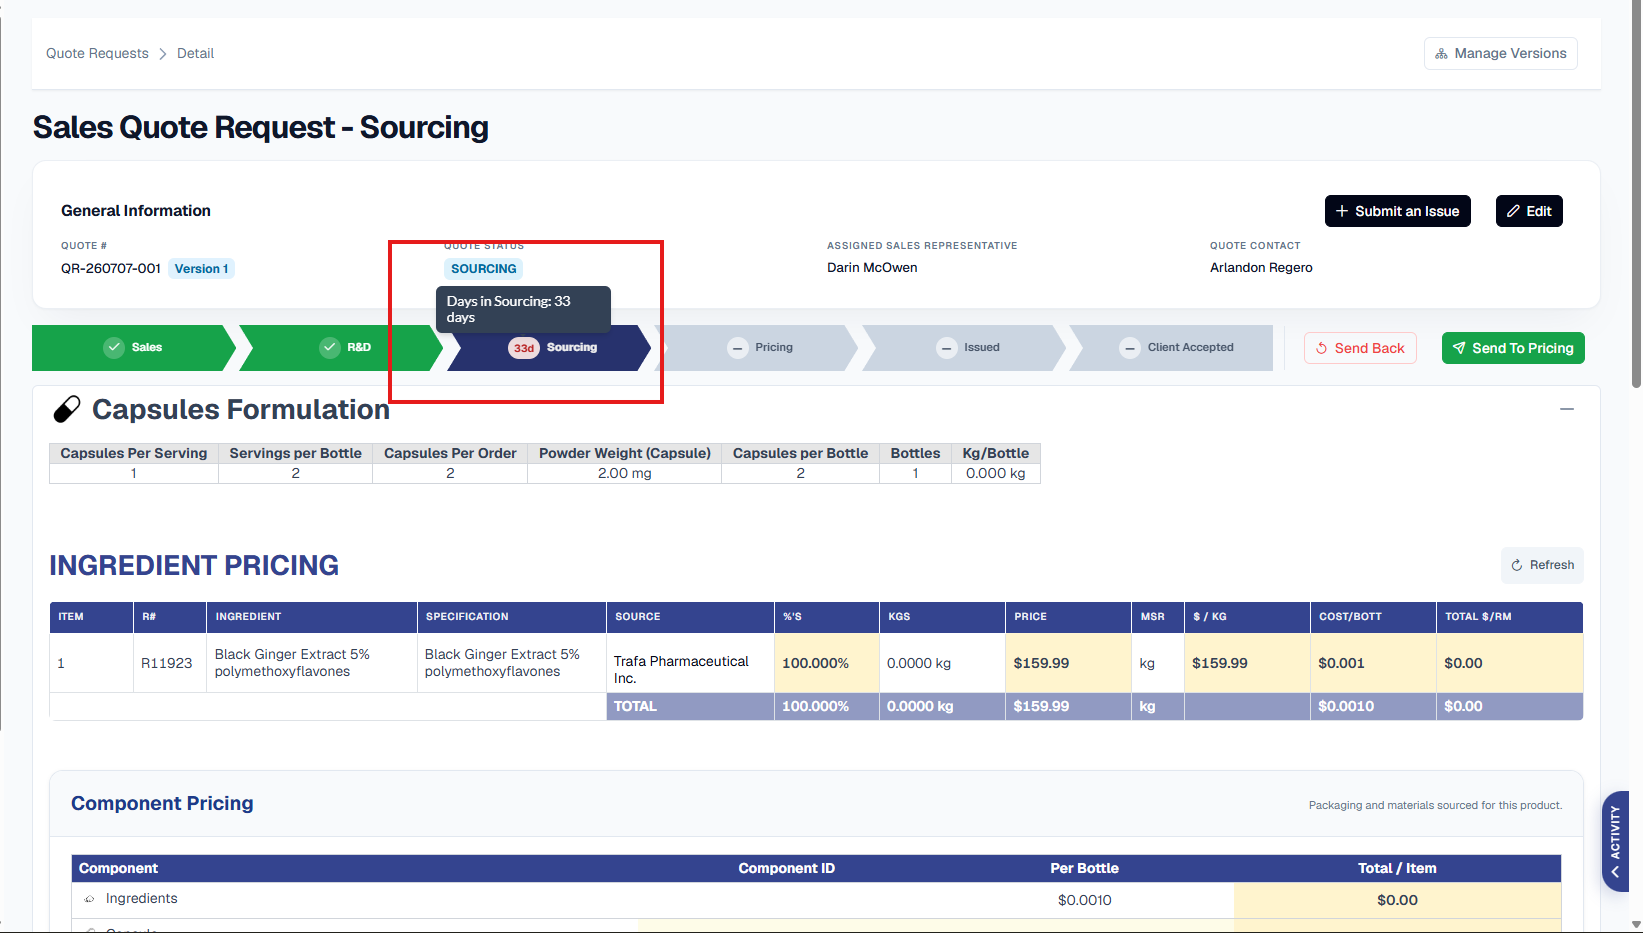The width and height of the screenshot is (1643, 933).
Task: Click the $0.001 cost per bottle cell
Action: (1372, 663)
